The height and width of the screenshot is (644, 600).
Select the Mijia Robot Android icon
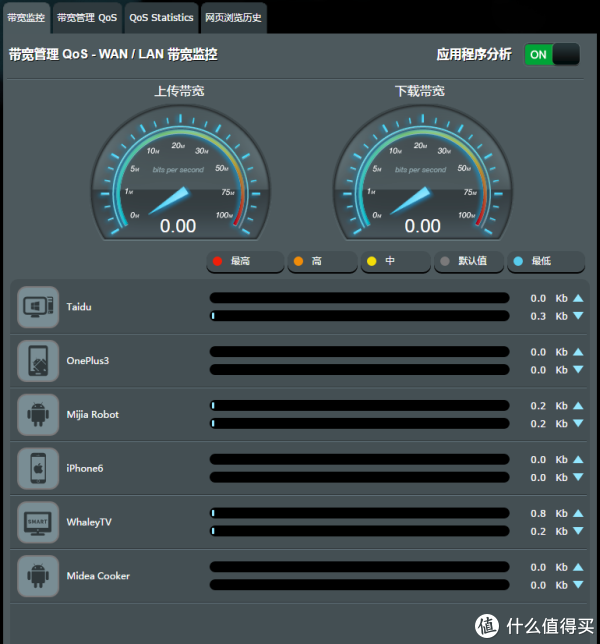38,414
